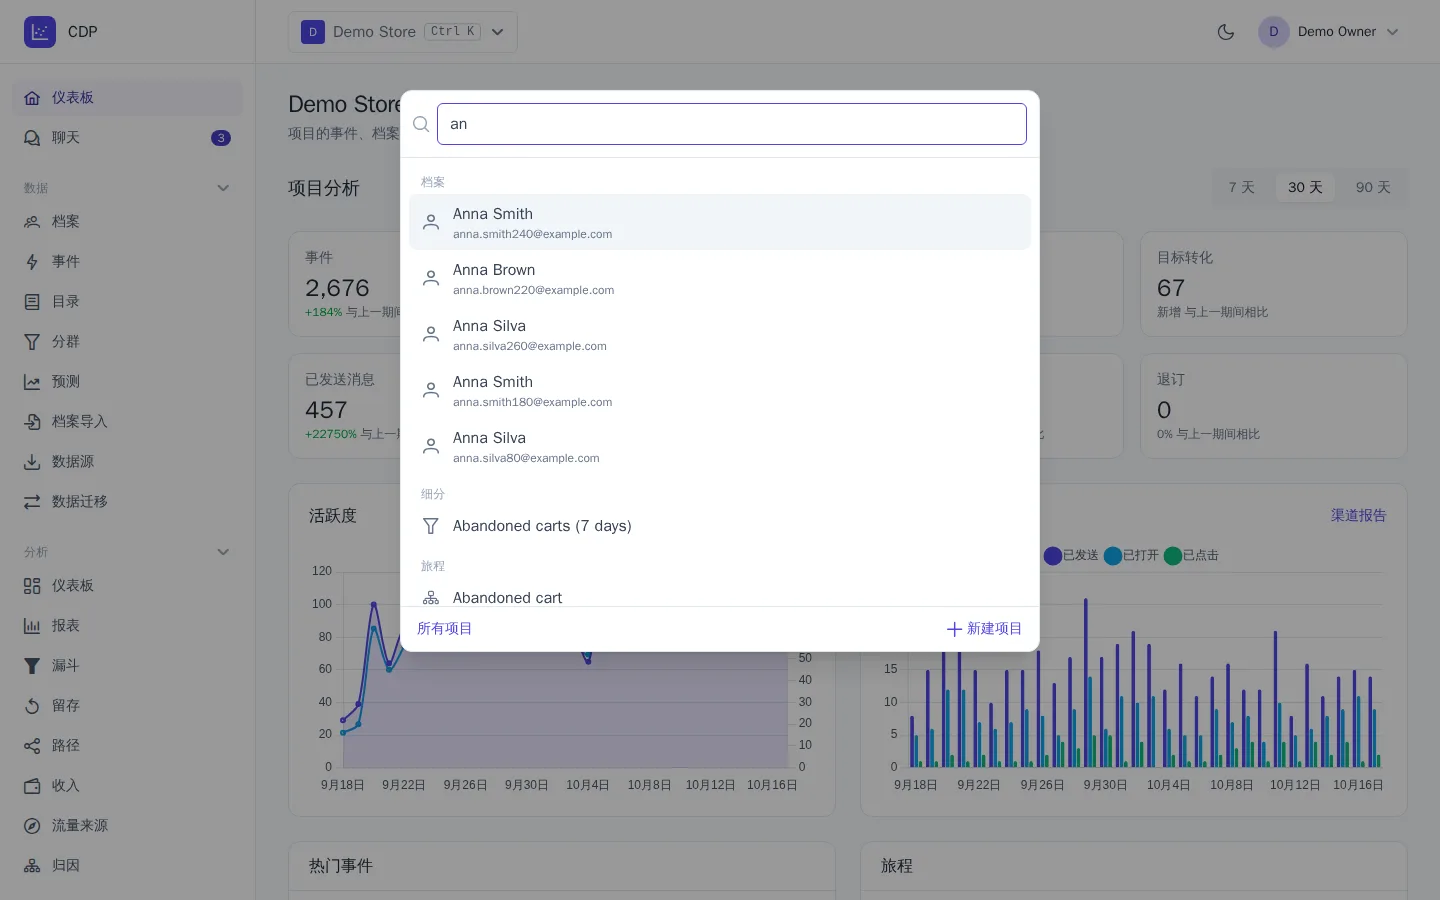Toggle 已打开 legend series

click(1131, 555)
